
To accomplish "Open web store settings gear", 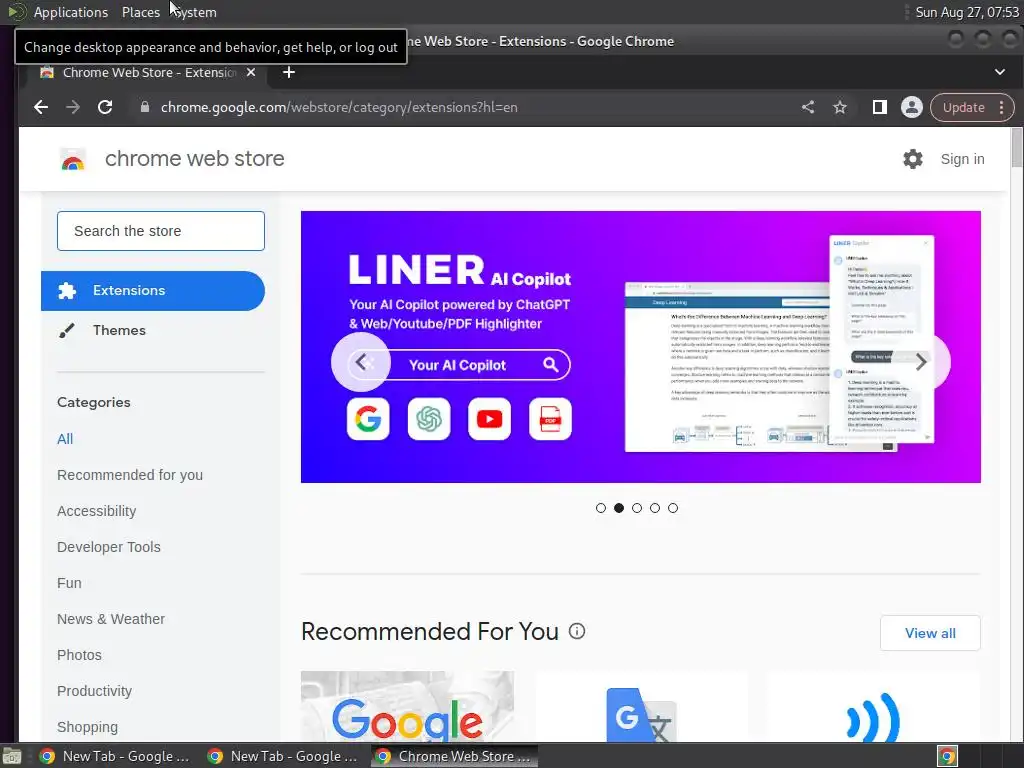I will click(913, 159).
